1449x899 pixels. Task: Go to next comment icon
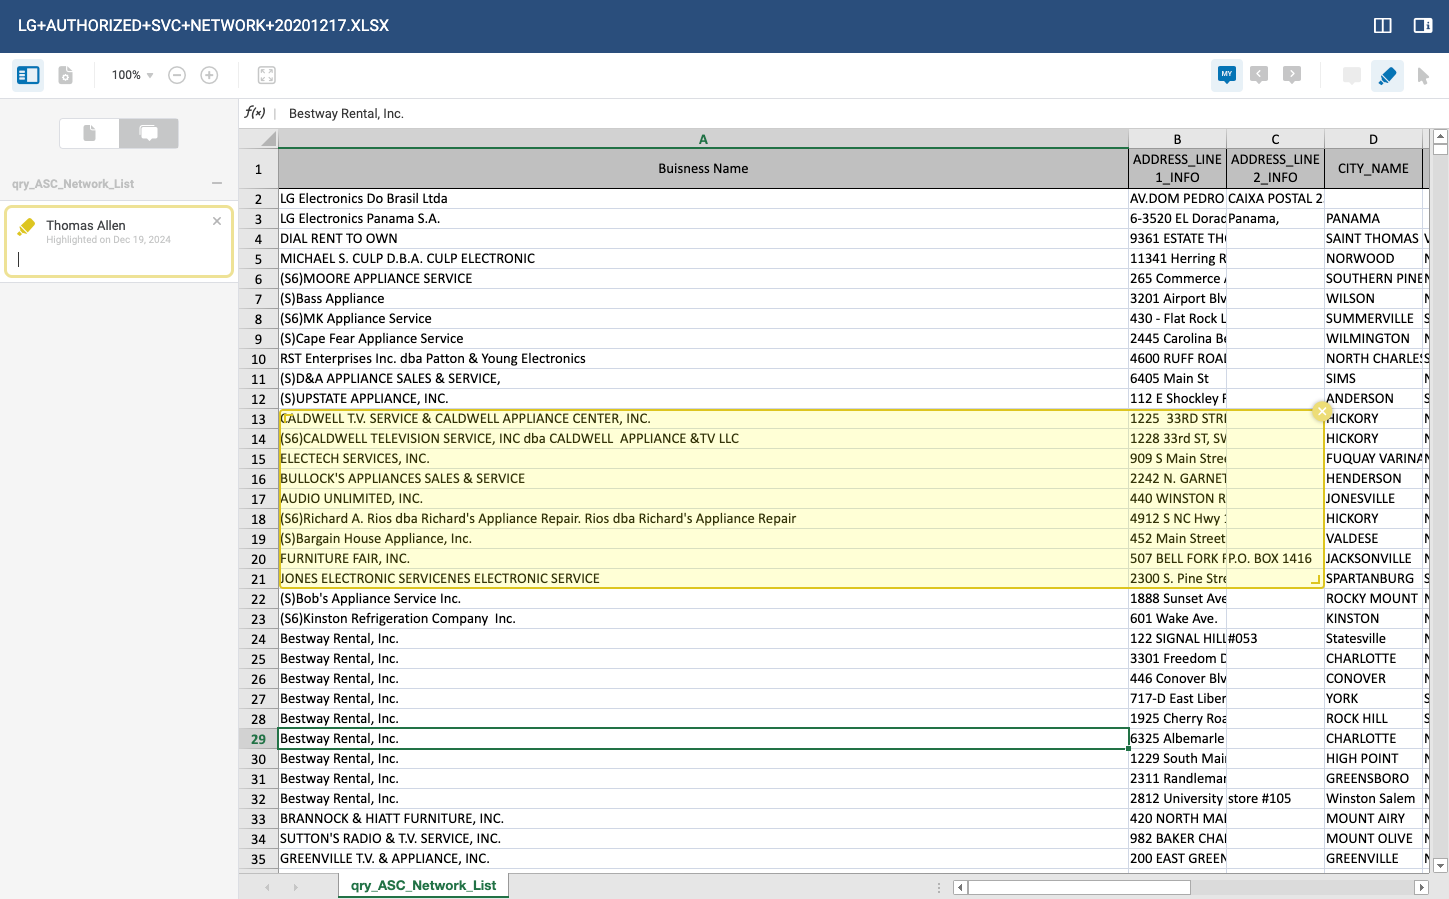[1292, 75]
